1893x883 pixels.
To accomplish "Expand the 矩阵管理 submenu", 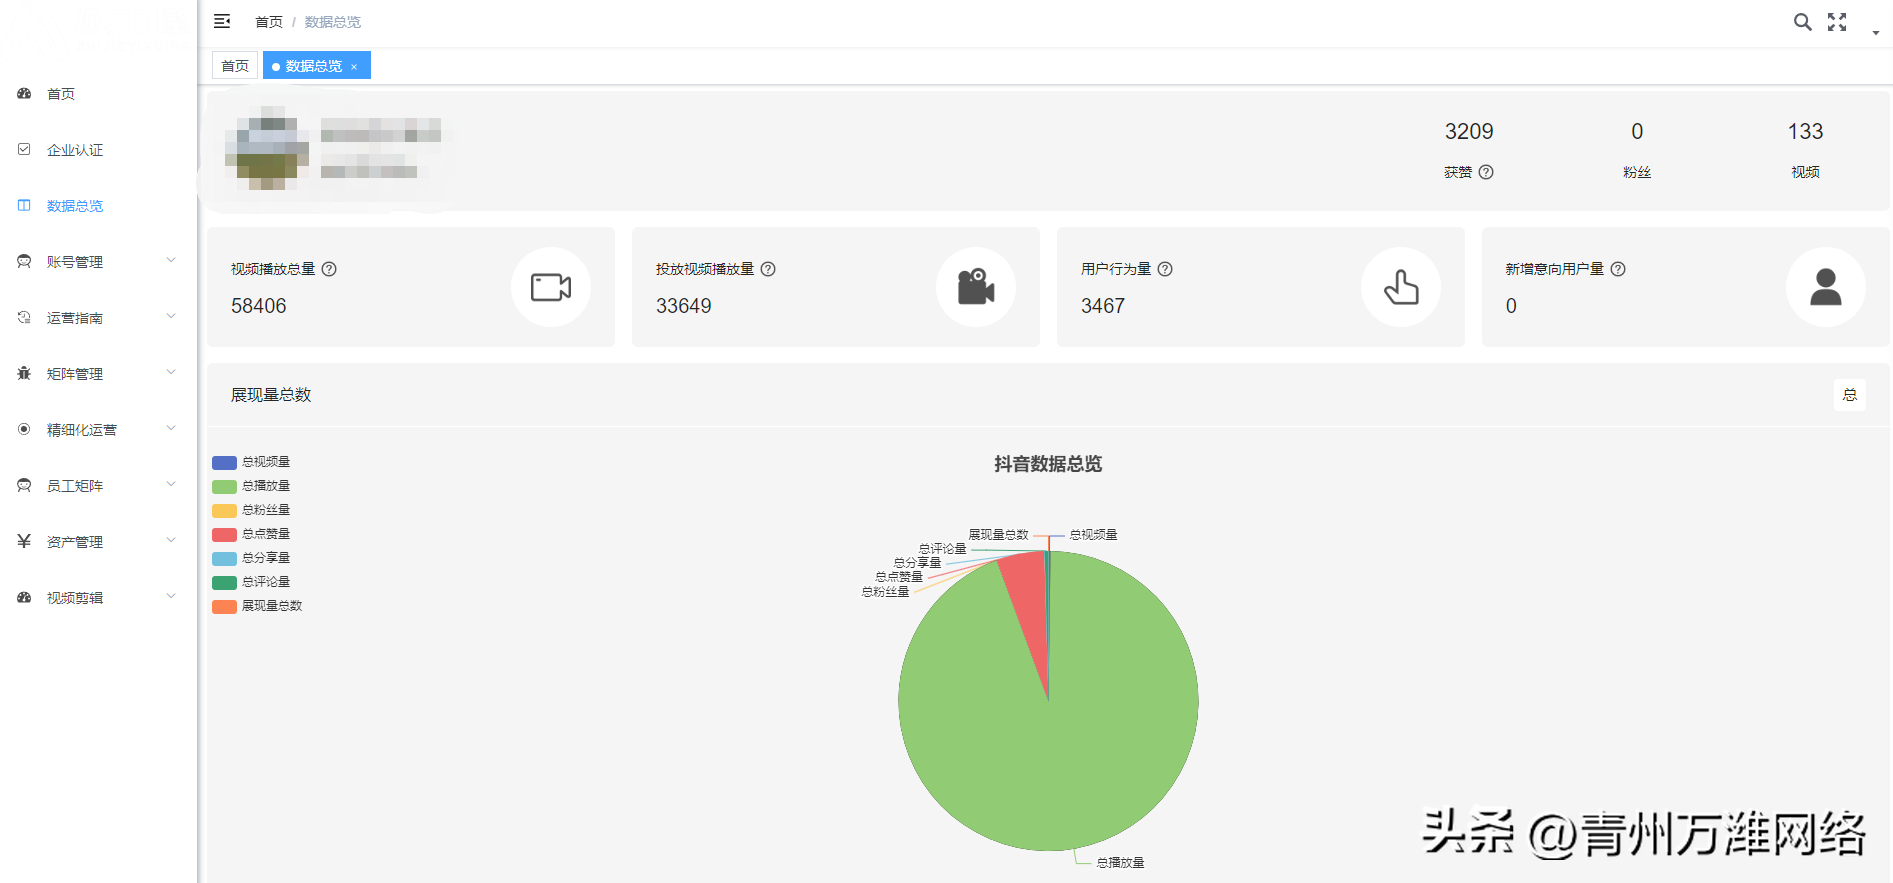I will [x=97, y=374].
